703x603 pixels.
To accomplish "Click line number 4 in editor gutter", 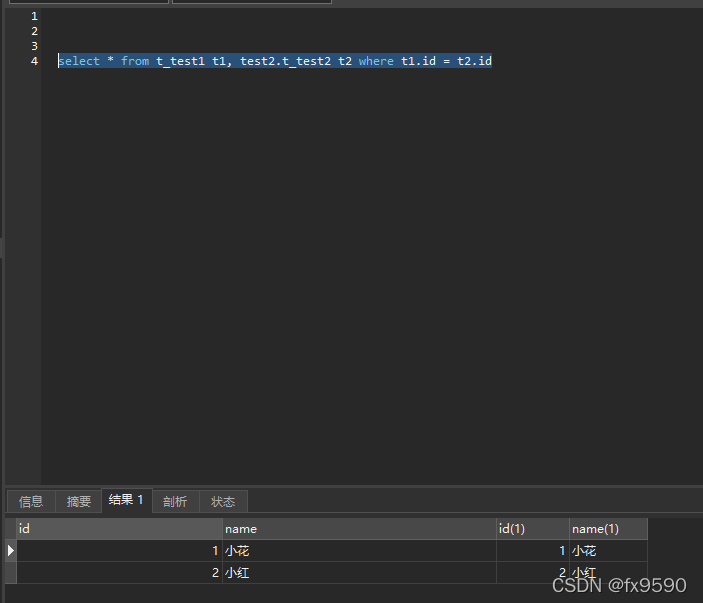I will pyautogui.click(x=34, y=61).
